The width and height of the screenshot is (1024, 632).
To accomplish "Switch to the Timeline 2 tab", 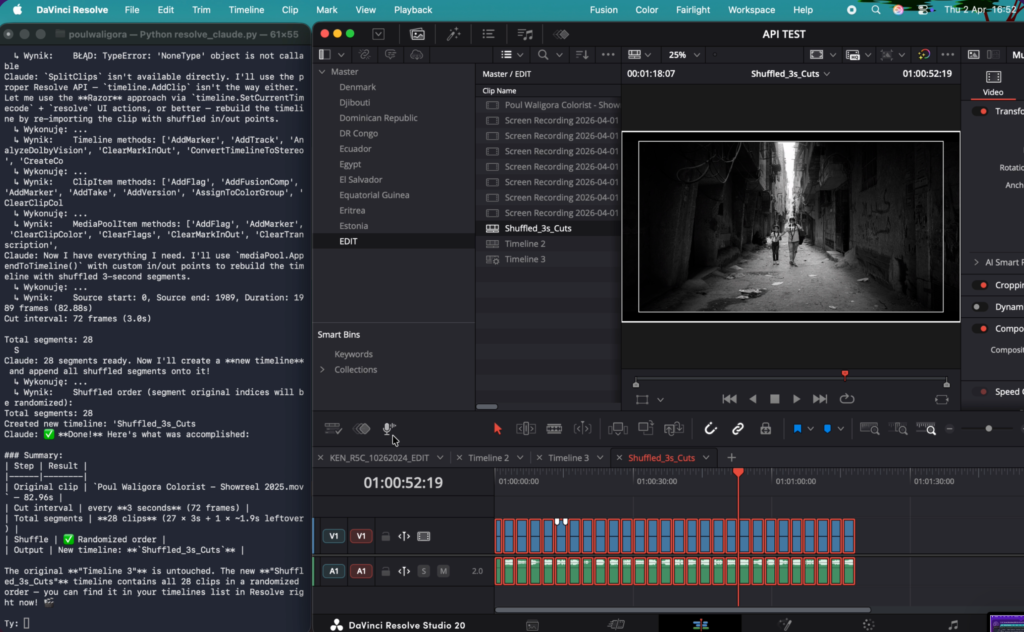I will pyautogui.click(x=488, y=456).
